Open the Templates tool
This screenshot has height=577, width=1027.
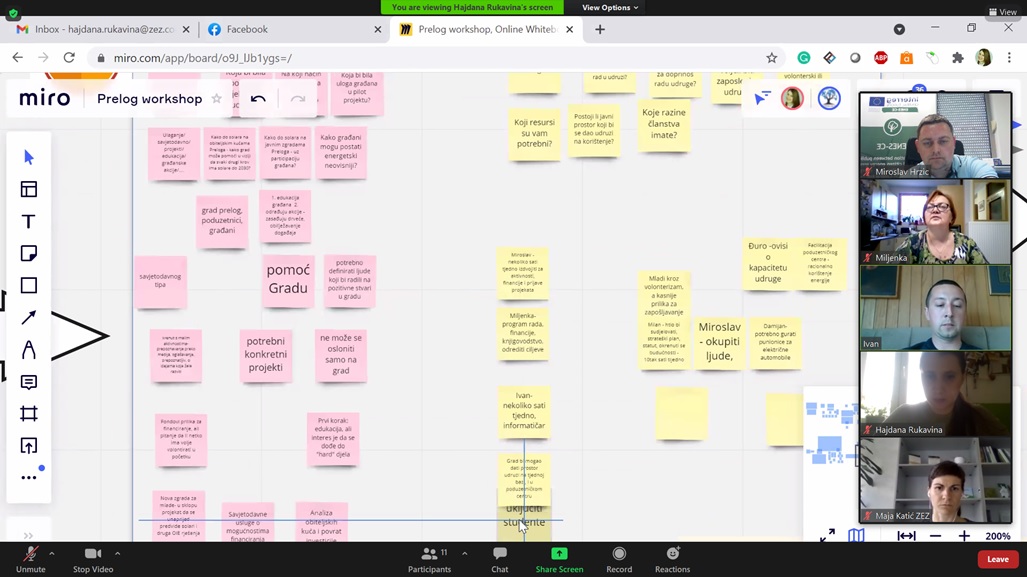pos(29,190)
